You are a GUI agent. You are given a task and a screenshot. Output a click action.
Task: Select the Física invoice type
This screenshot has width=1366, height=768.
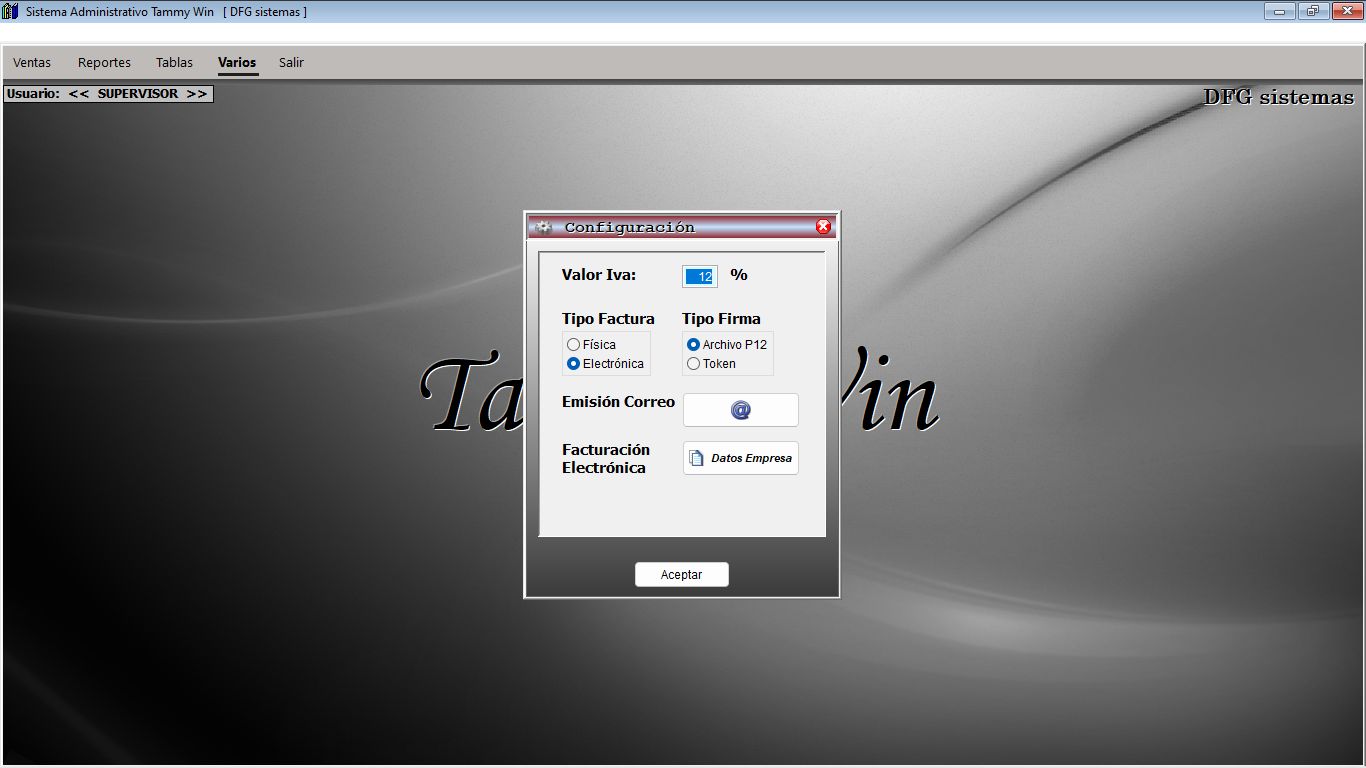[591, 344]
